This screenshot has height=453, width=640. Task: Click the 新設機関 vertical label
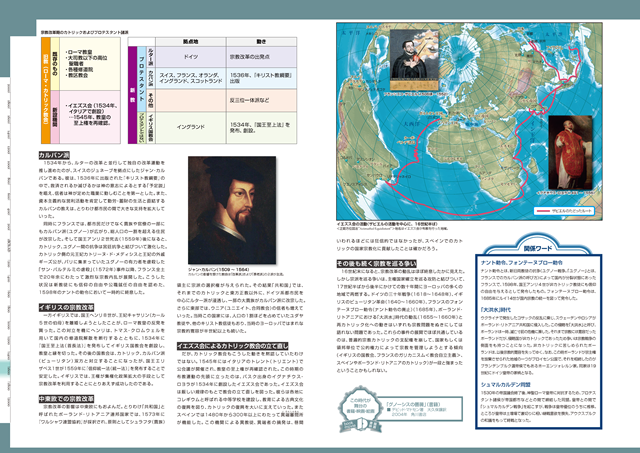point(55,117)
